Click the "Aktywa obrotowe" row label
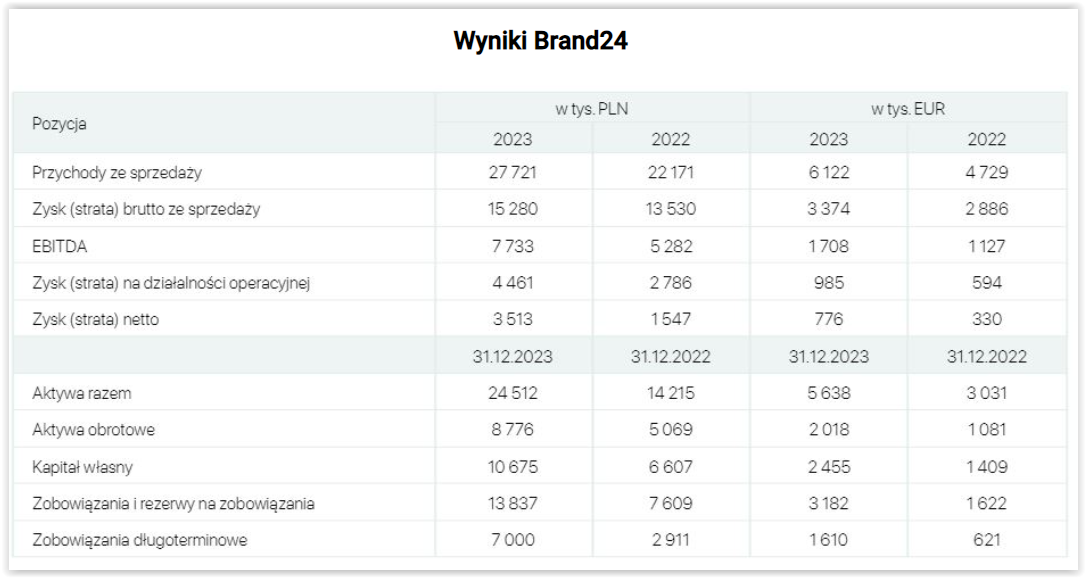 tap(94, 430)
